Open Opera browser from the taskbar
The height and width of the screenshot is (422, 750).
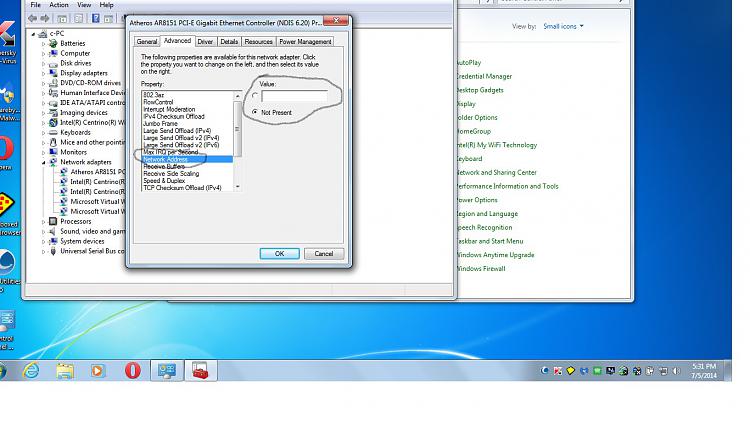click(x=132, y=371)
